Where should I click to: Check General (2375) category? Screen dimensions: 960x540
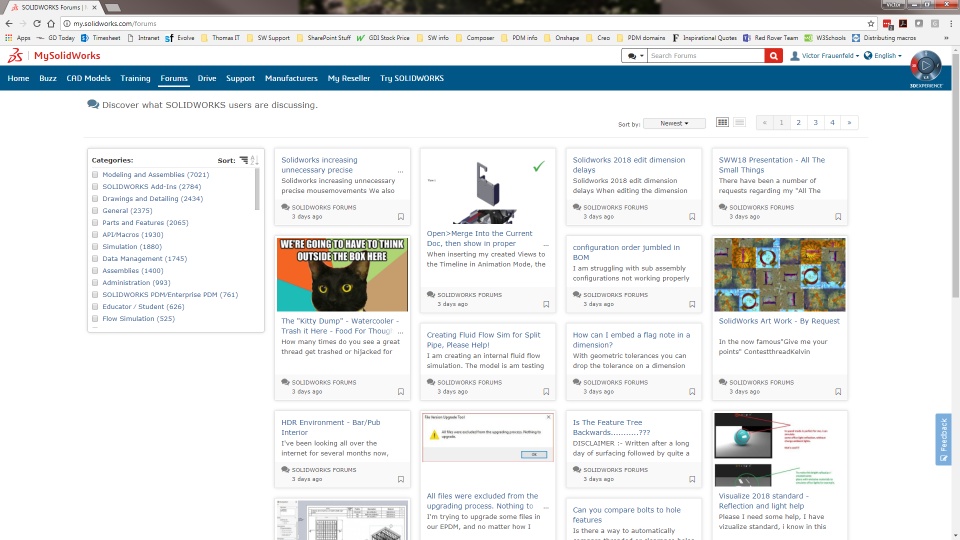pos(95,211)
